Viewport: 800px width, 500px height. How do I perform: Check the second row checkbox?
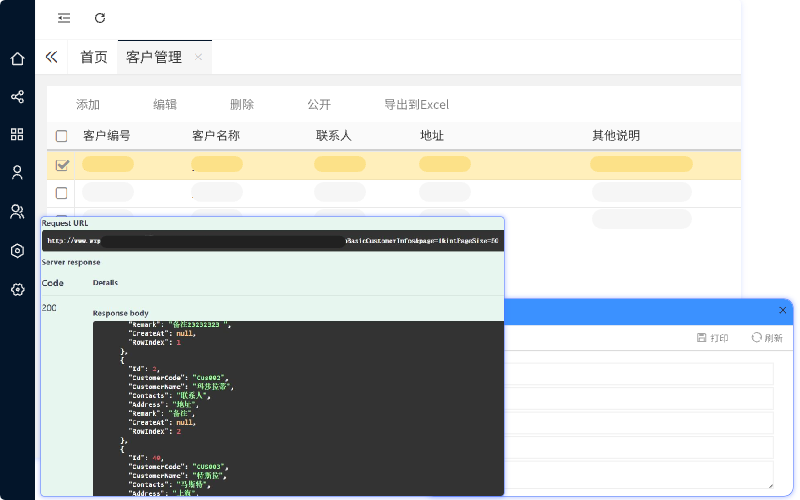(62, 193)
